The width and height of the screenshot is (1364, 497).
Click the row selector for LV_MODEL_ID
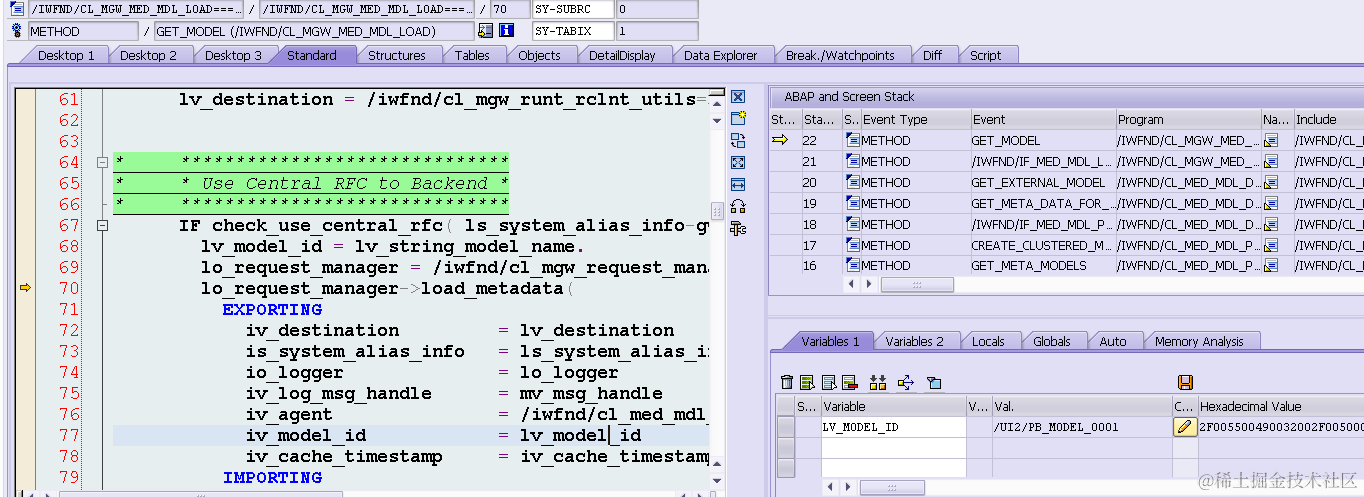tap(786, 427)
